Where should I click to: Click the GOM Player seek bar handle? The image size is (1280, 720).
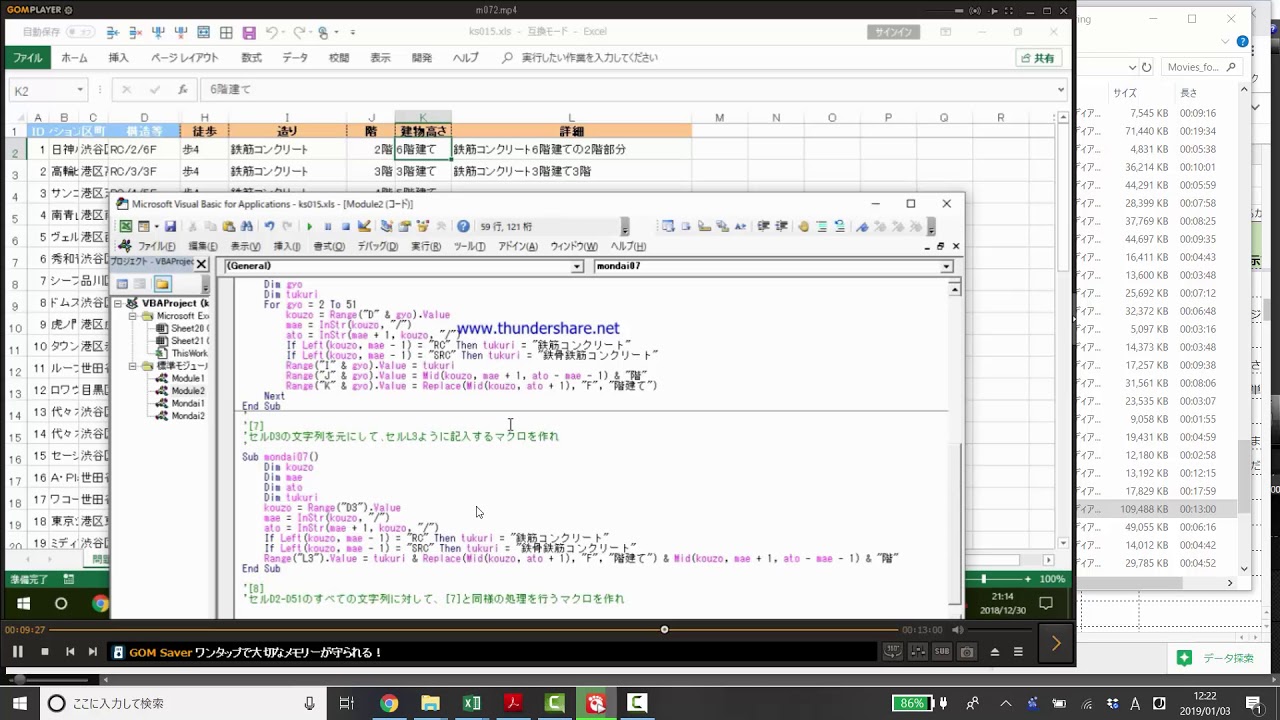point(664,630)
